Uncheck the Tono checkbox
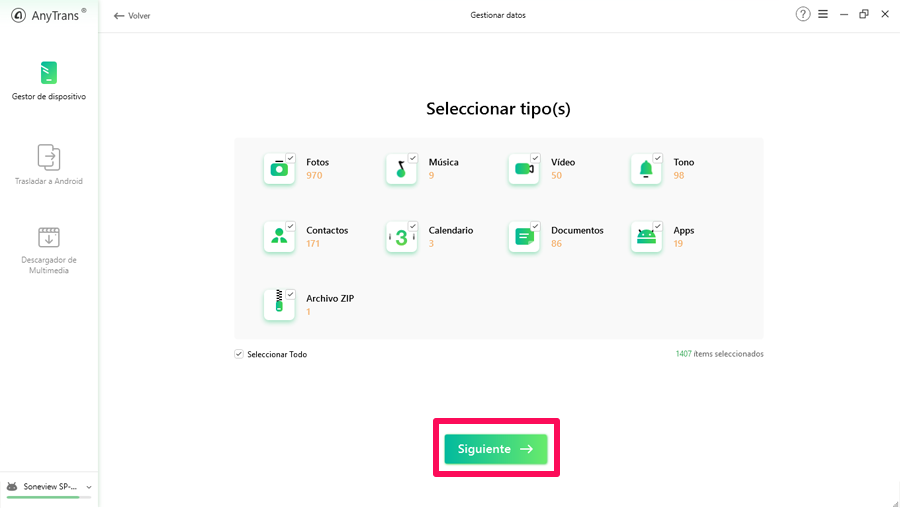900x508 pixels. point(657,158)
